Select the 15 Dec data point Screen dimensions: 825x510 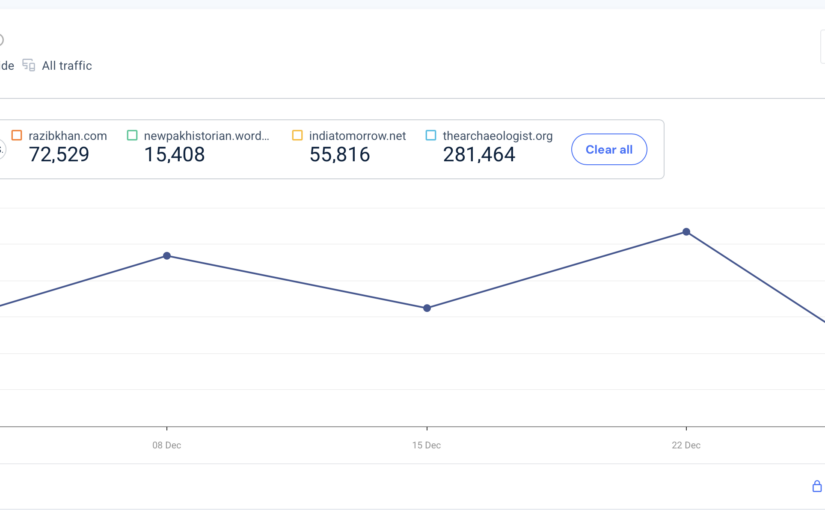coord(427,308)
